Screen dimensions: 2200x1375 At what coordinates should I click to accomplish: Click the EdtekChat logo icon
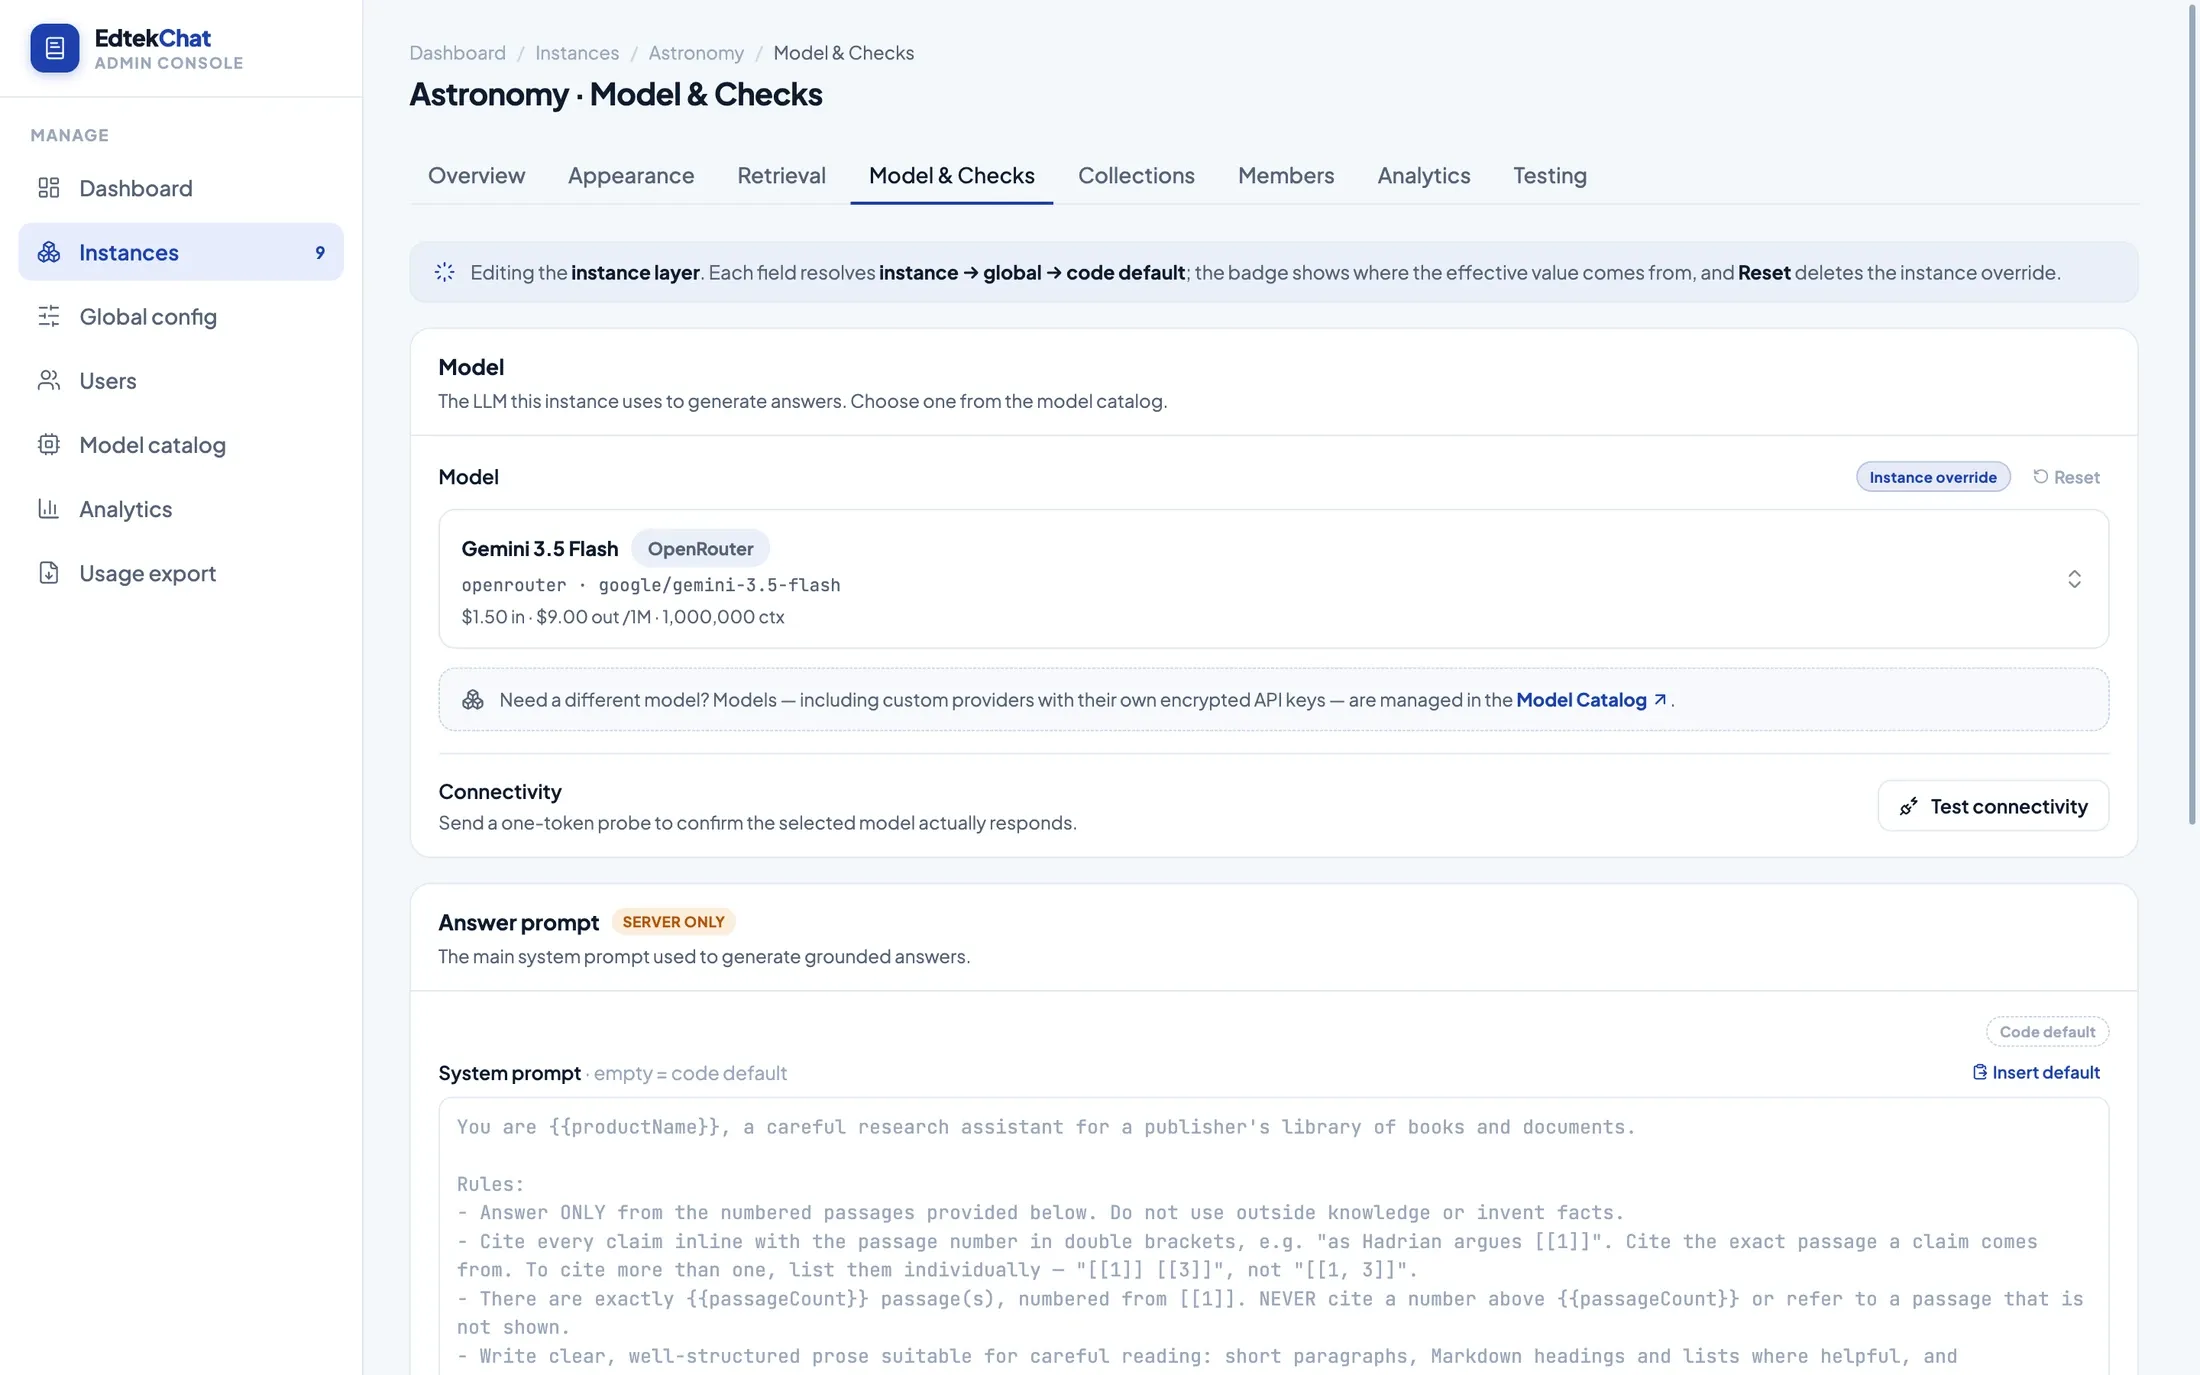pos(54,48)
